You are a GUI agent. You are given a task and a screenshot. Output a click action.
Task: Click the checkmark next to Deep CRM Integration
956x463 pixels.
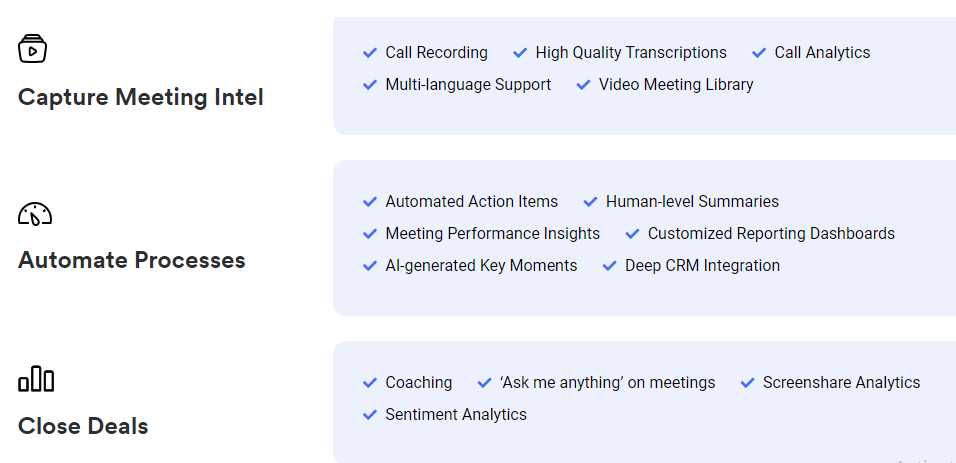point(609,266)
